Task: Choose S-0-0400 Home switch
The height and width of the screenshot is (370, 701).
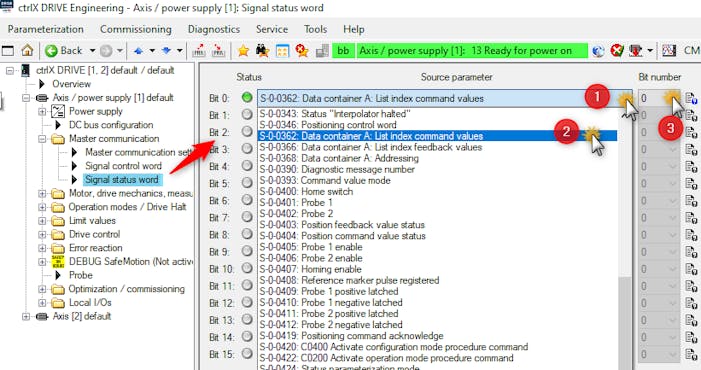Action: click(x=306, y=192)
